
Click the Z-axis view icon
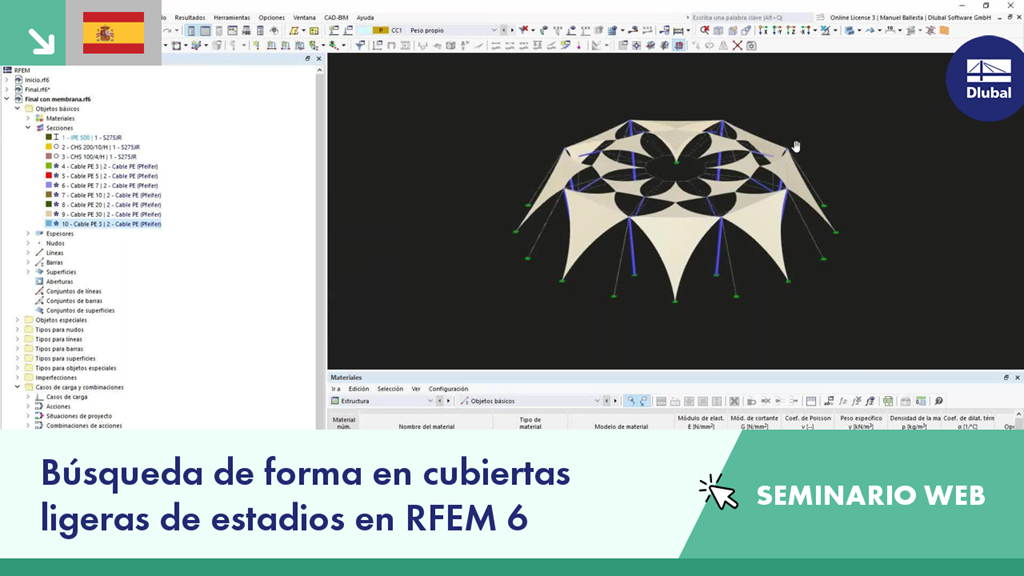pos(791,30)
